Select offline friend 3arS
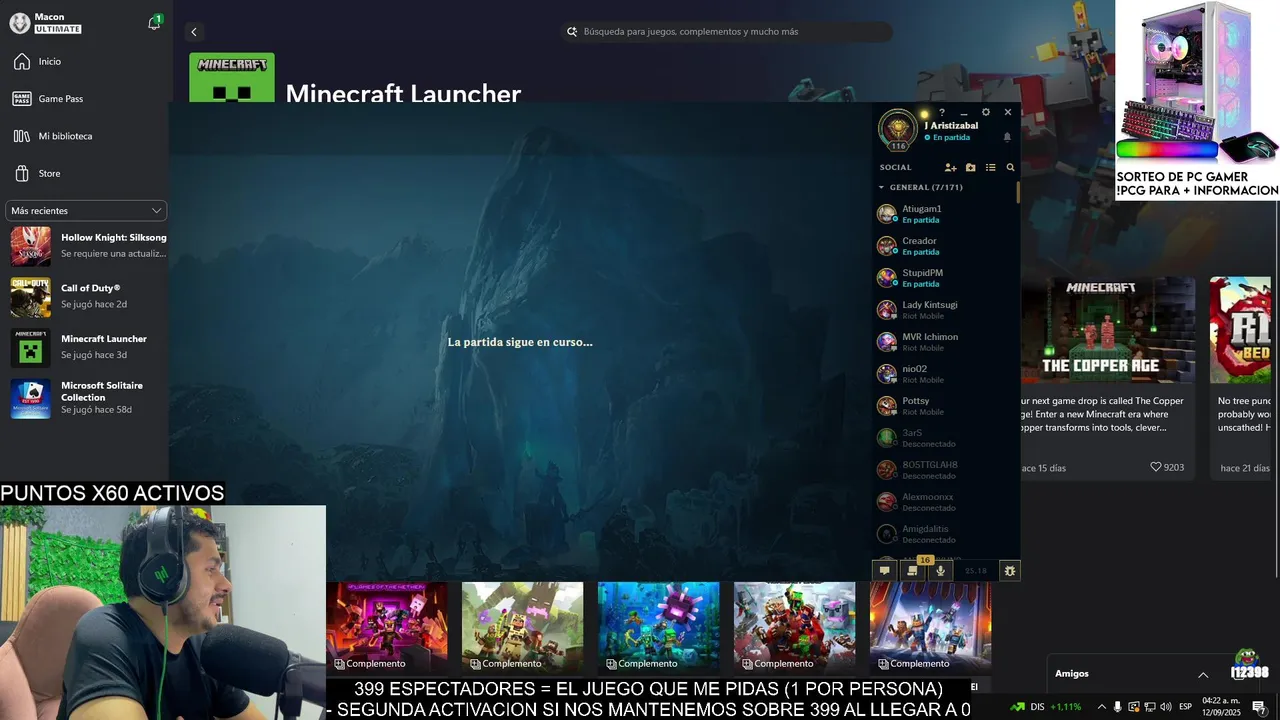Image resolution: width=1280 pixels, height=720 pixels. [945, 438]
